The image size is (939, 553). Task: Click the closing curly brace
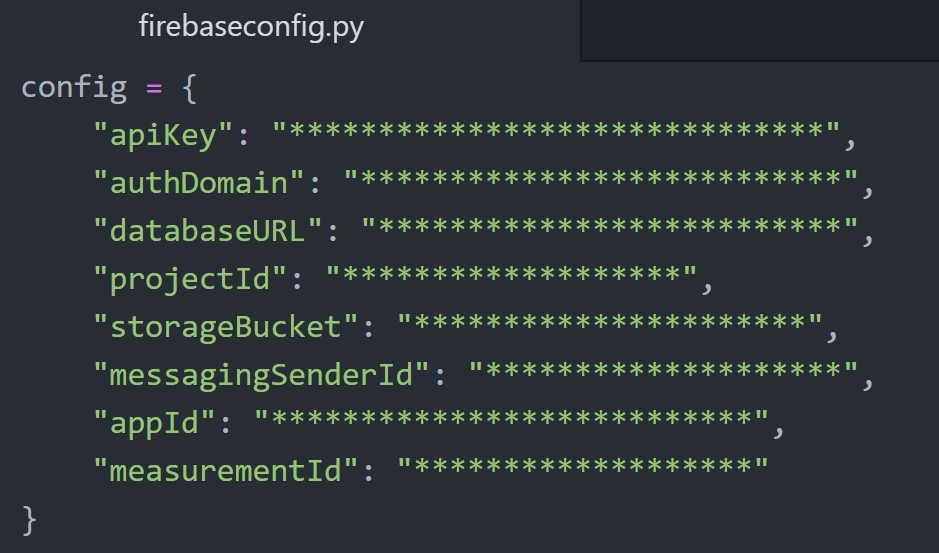(29, 519)
